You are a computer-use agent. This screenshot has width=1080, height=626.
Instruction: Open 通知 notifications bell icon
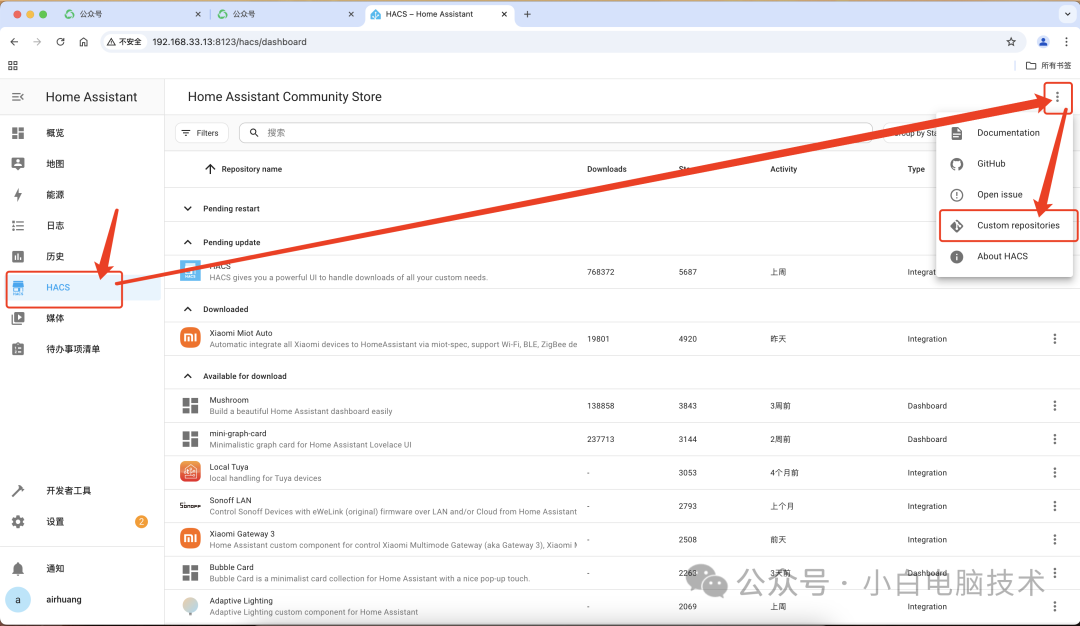(x=18, y=569)
